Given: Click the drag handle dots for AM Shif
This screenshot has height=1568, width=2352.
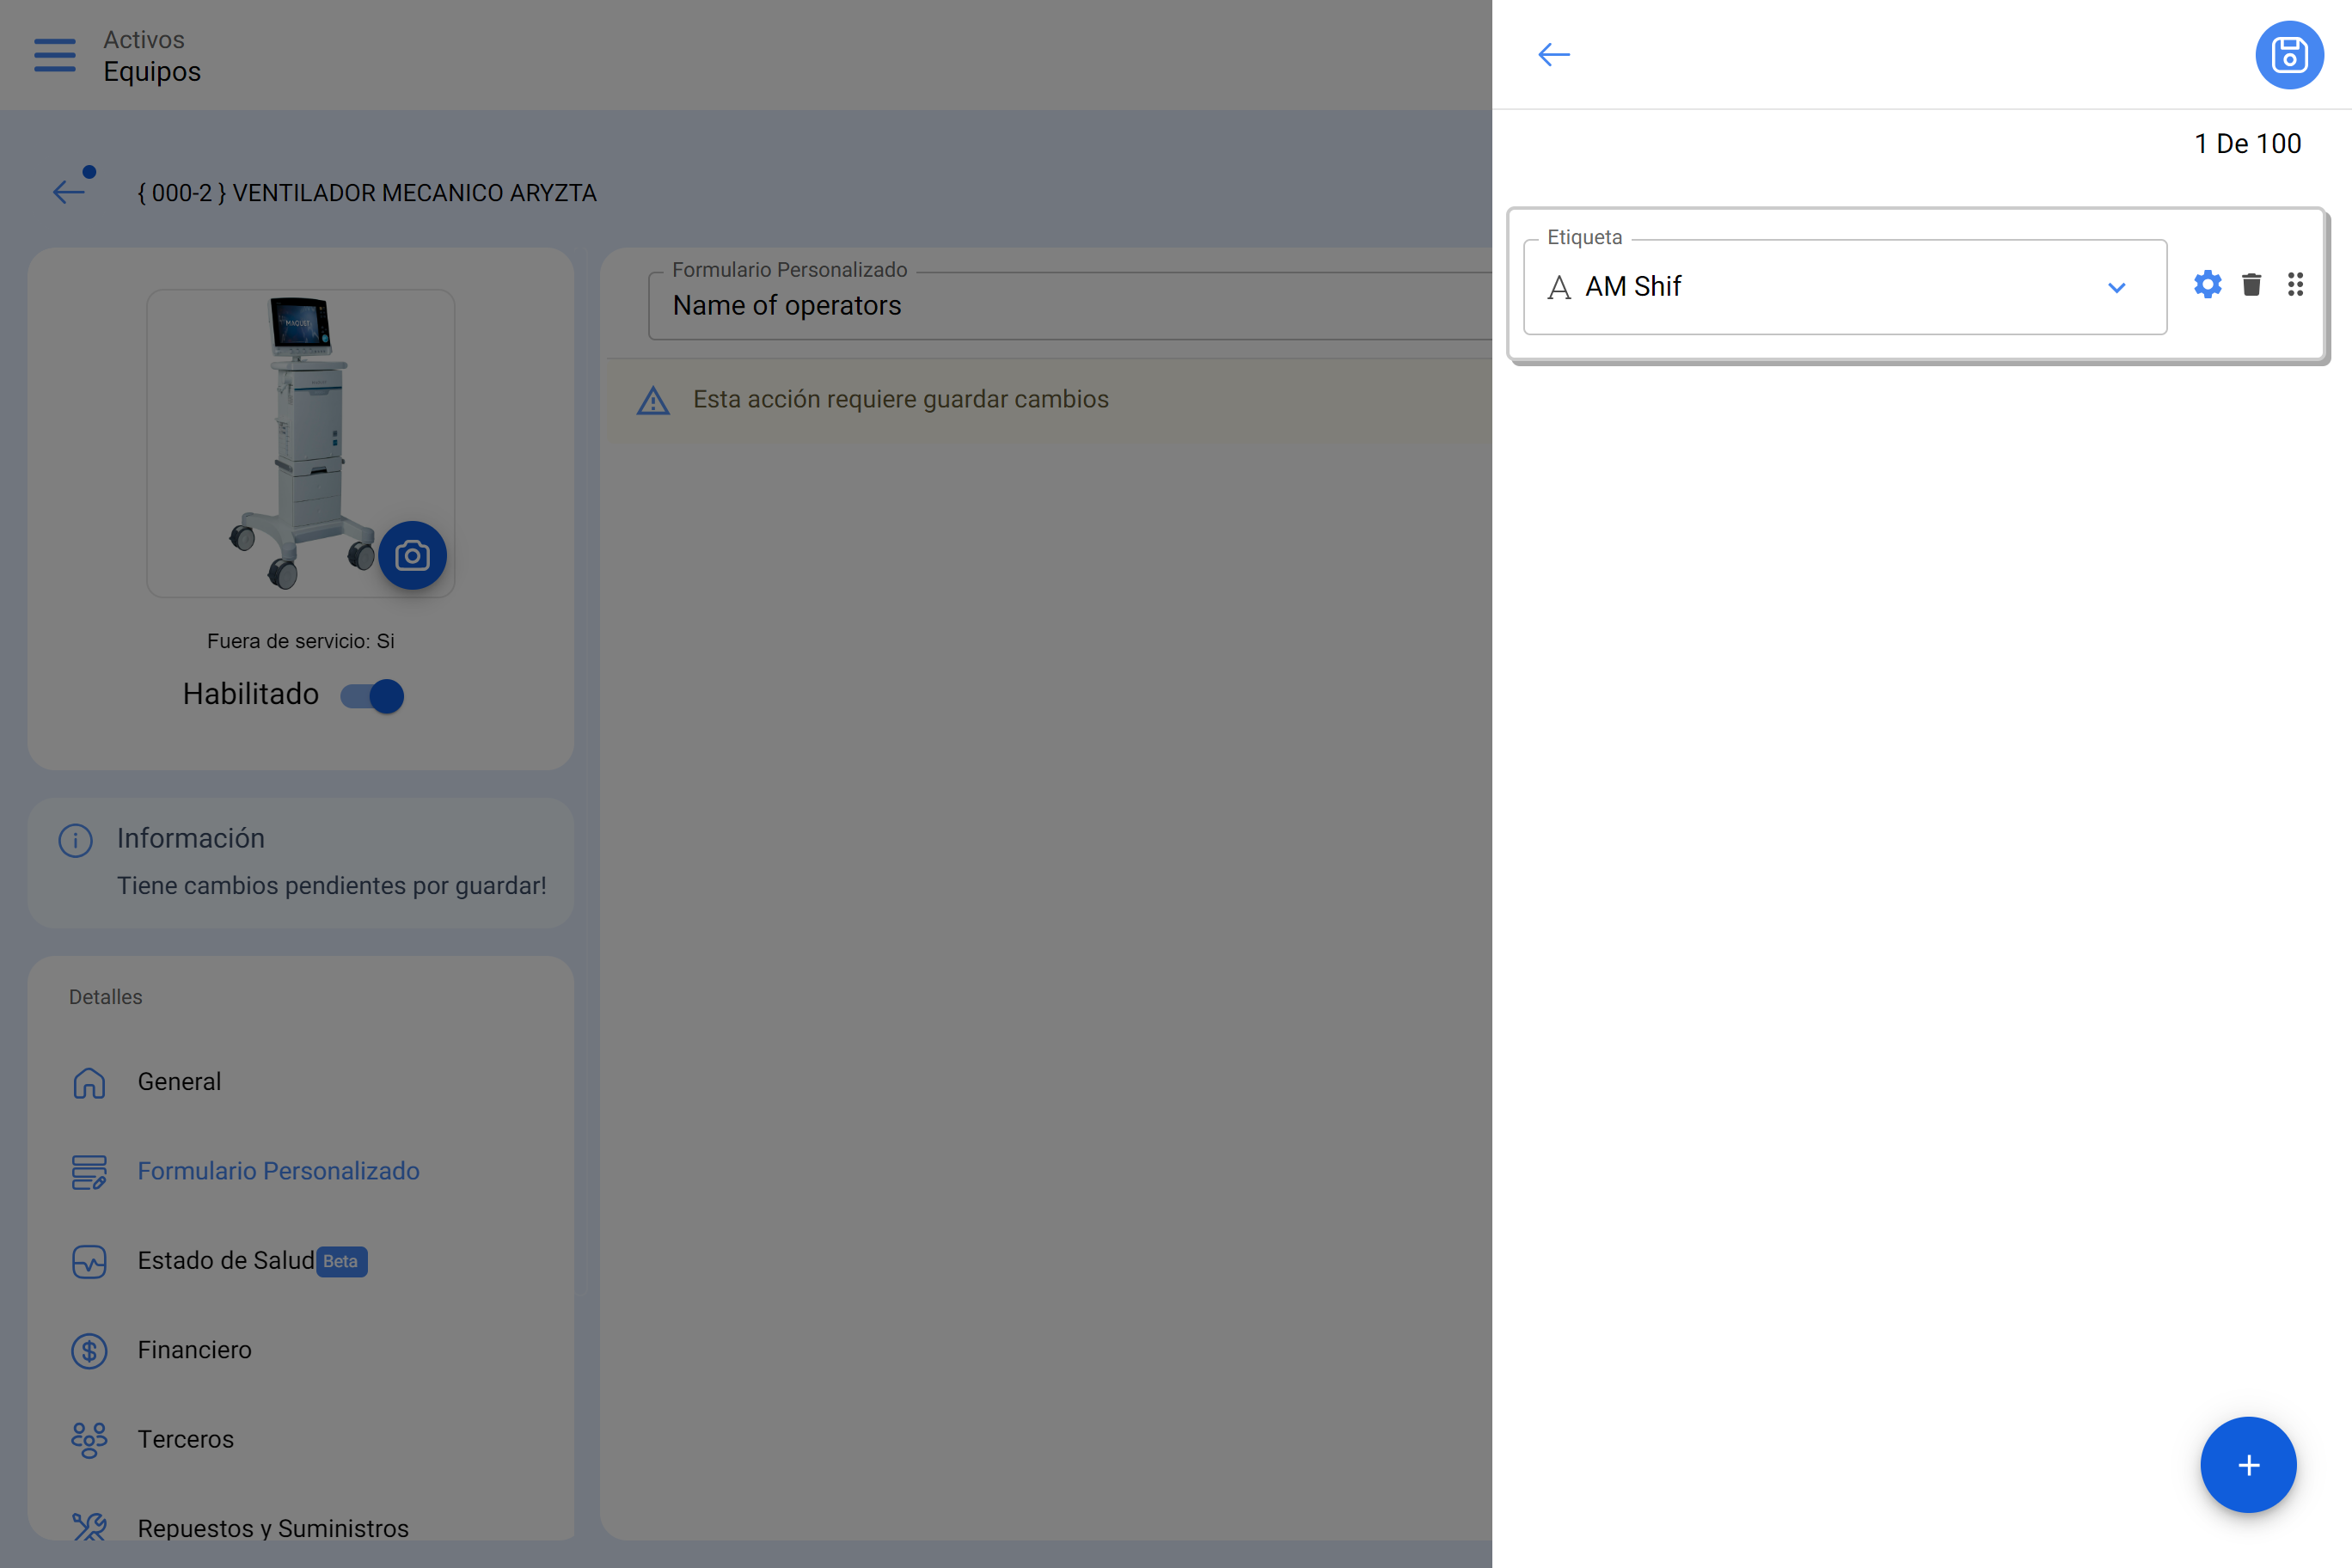Looking at the screenshot, I should coord(2296,285).
